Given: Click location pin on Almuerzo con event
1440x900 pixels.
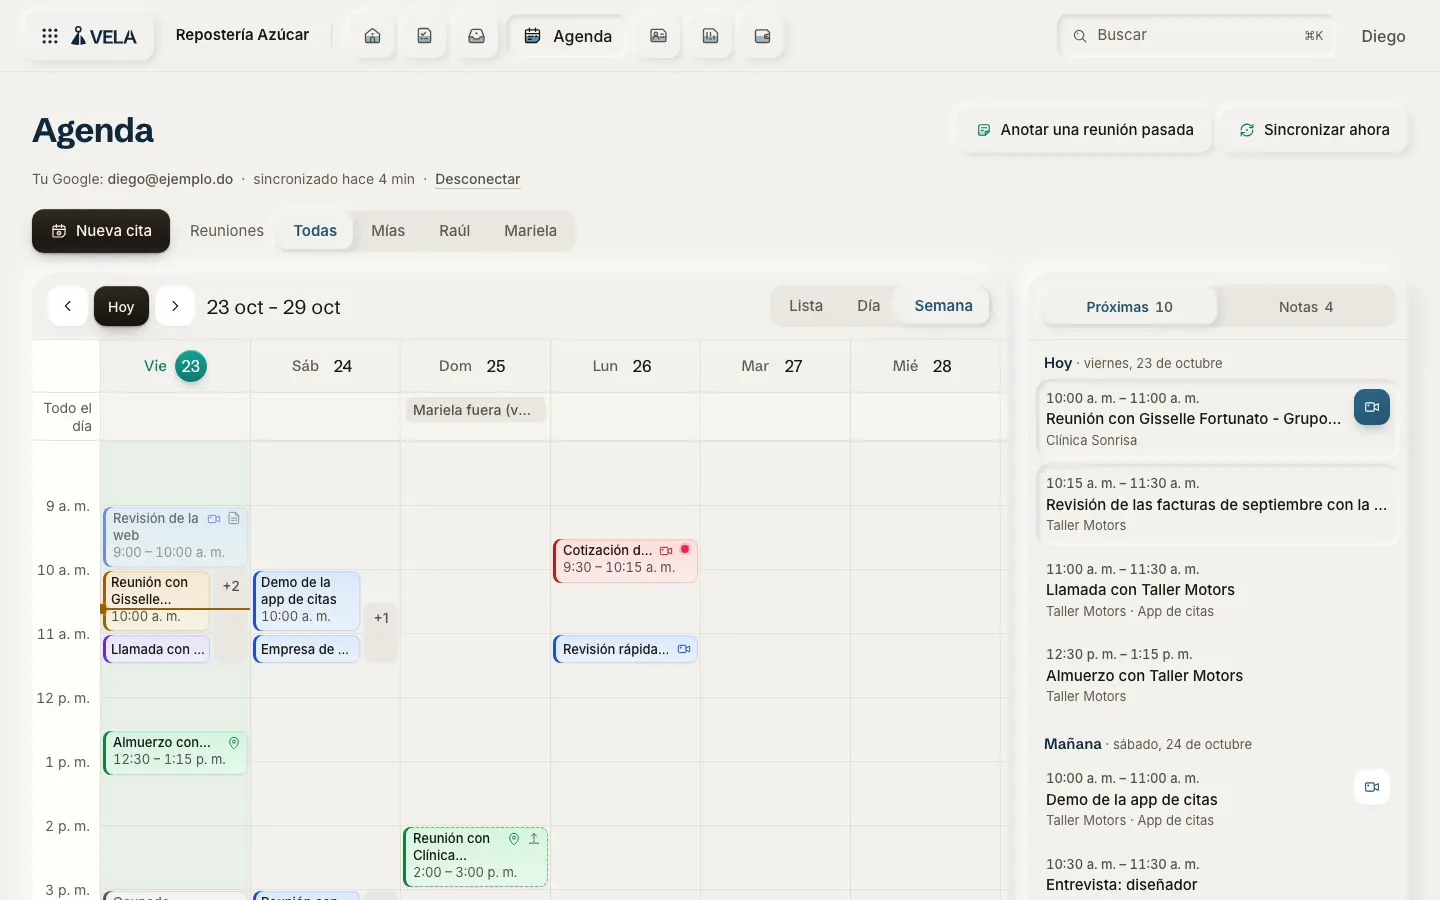Looking at the screenshot, I should (x=234, y=743).
